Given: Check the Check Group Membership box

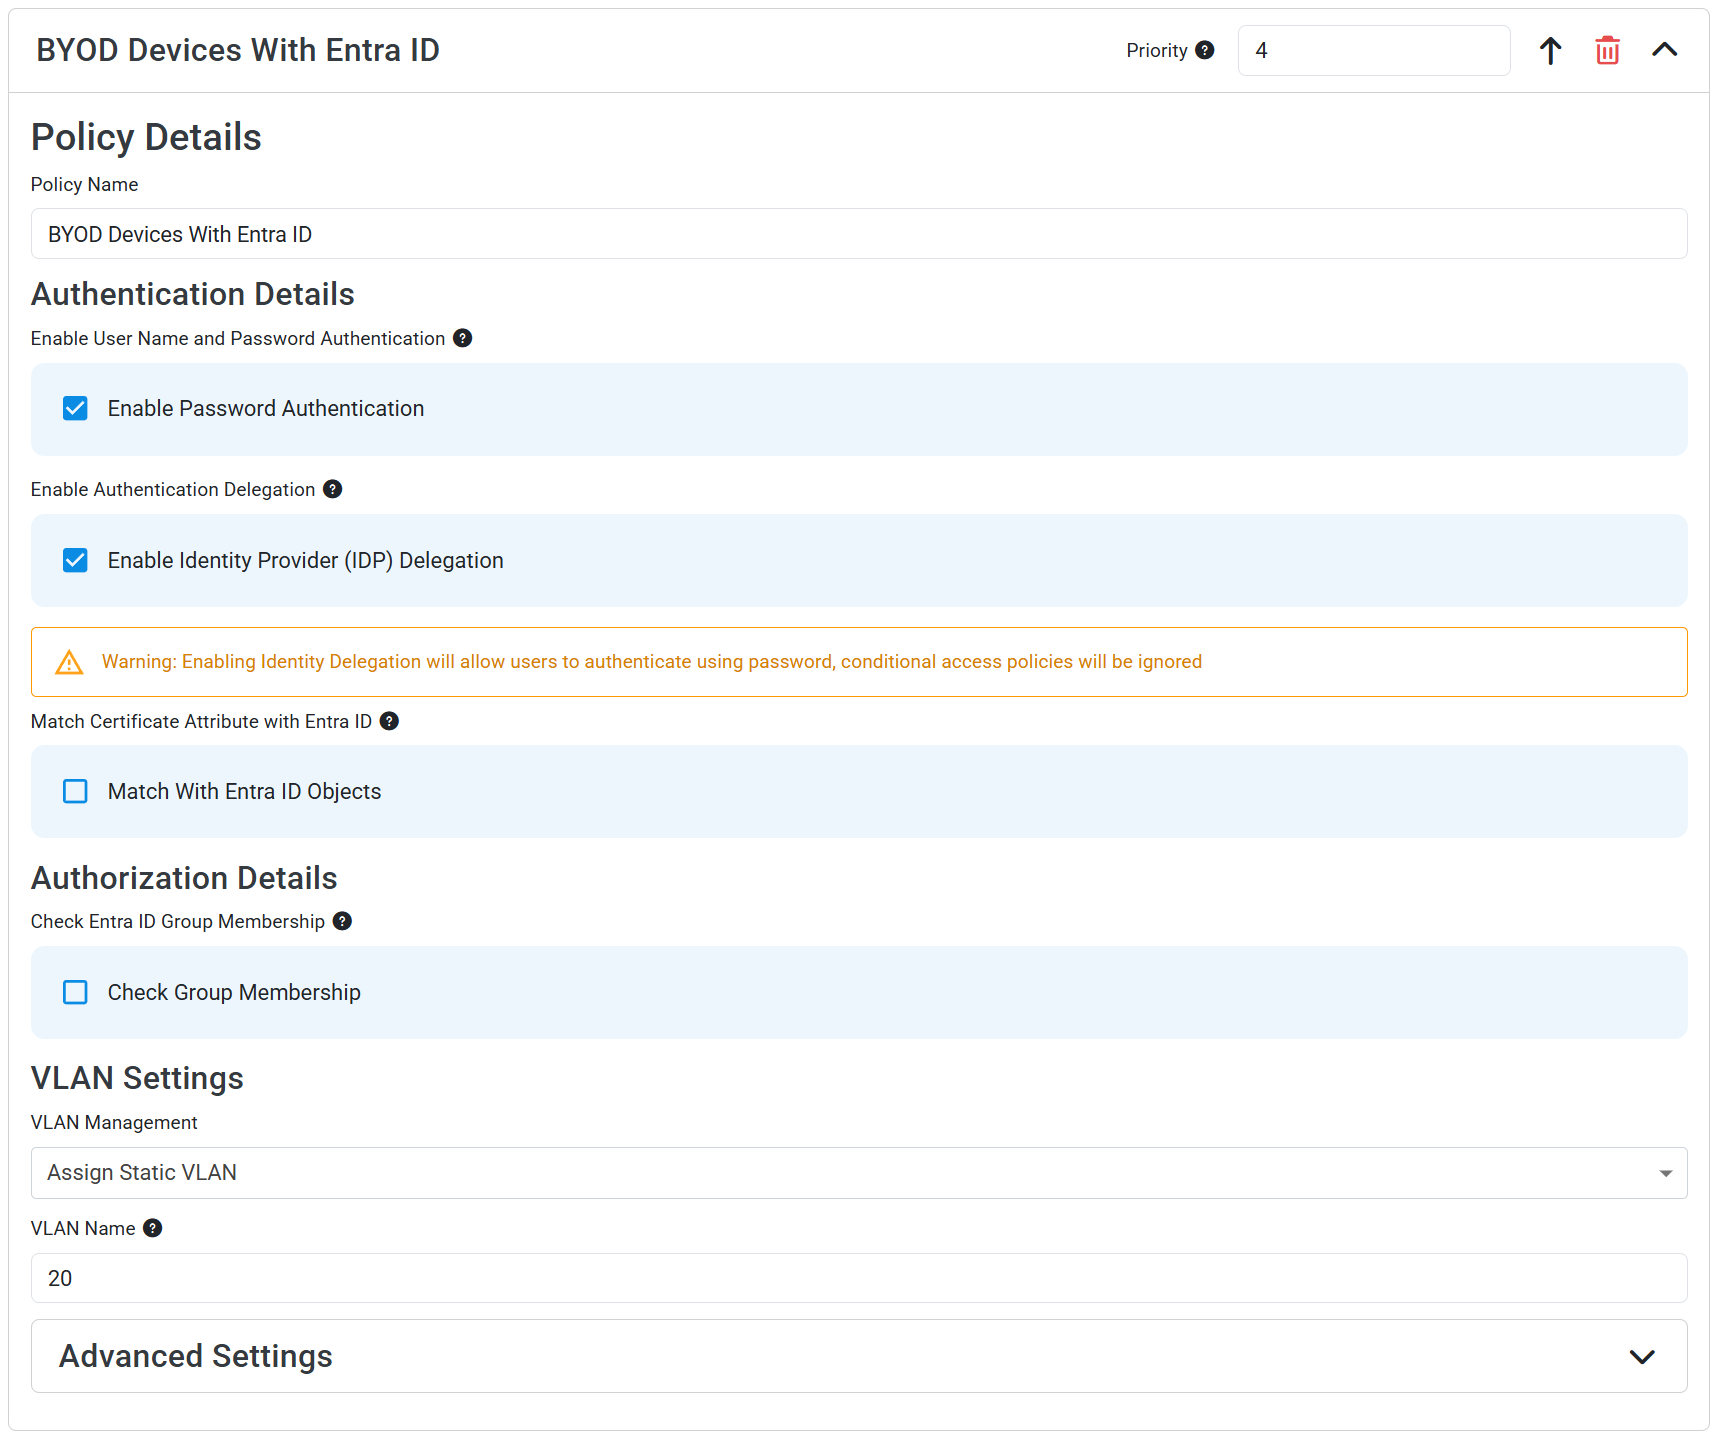Looking at the screenshot, I should click(75, 992).
